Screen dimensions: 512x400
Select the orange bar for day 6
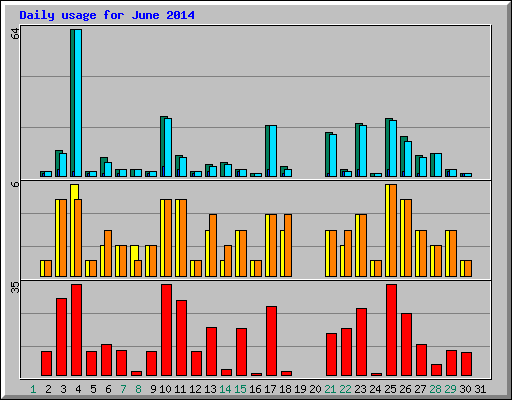click(x=108, y=253)
